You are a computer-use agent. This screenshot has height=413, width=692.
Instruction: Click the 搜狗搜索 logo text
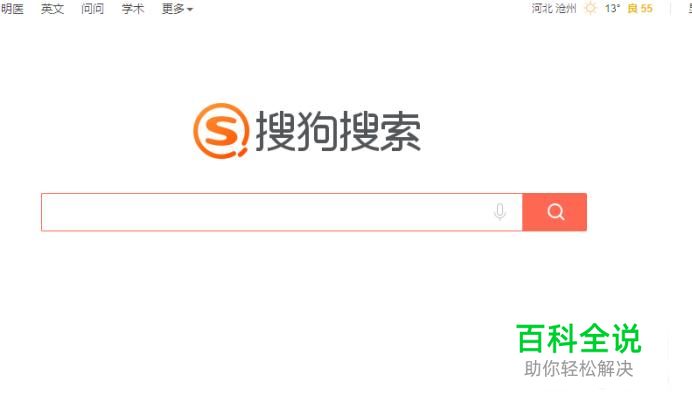coord(338,131)
